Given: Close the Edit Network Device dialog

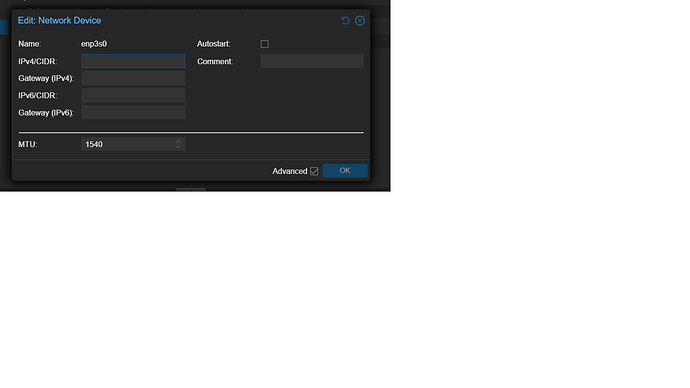Looking at the screenshot, I should pos(360,21).
